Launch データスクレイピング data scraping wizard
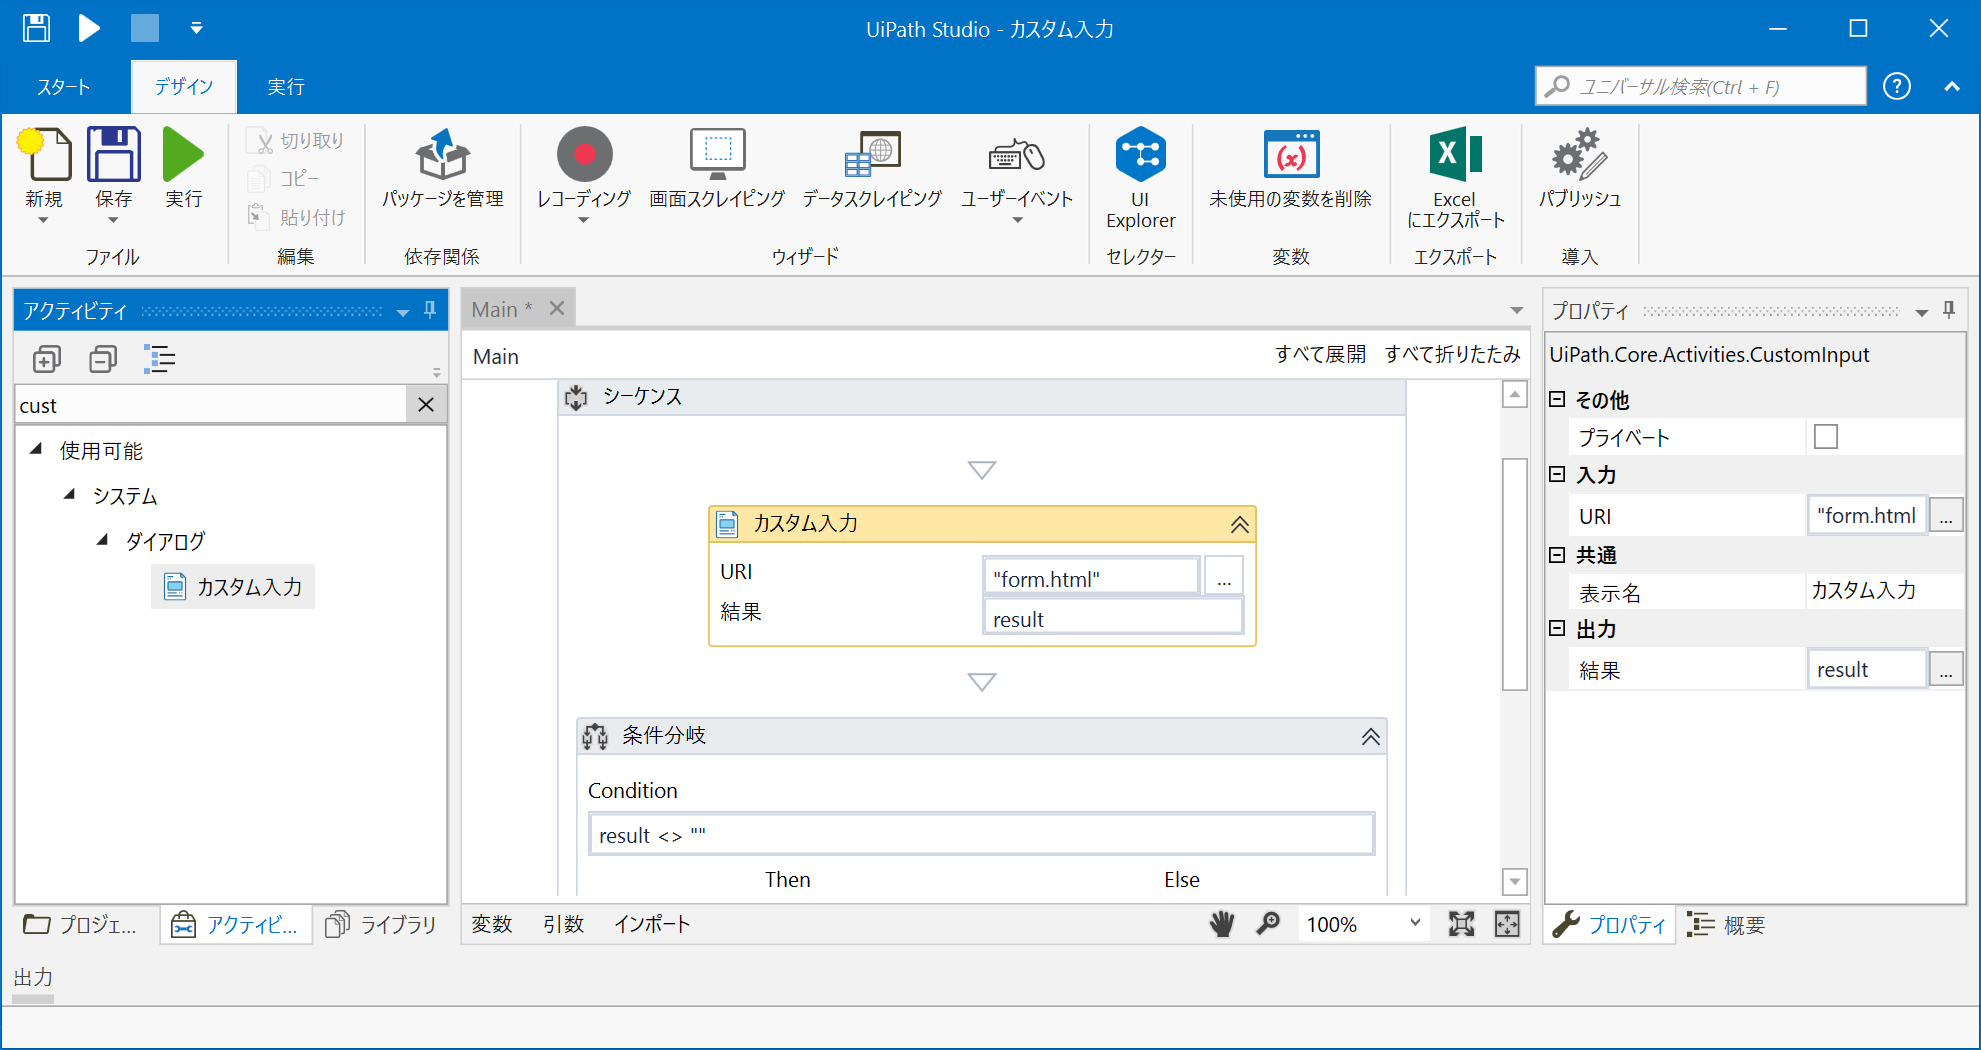 (872, 168)
